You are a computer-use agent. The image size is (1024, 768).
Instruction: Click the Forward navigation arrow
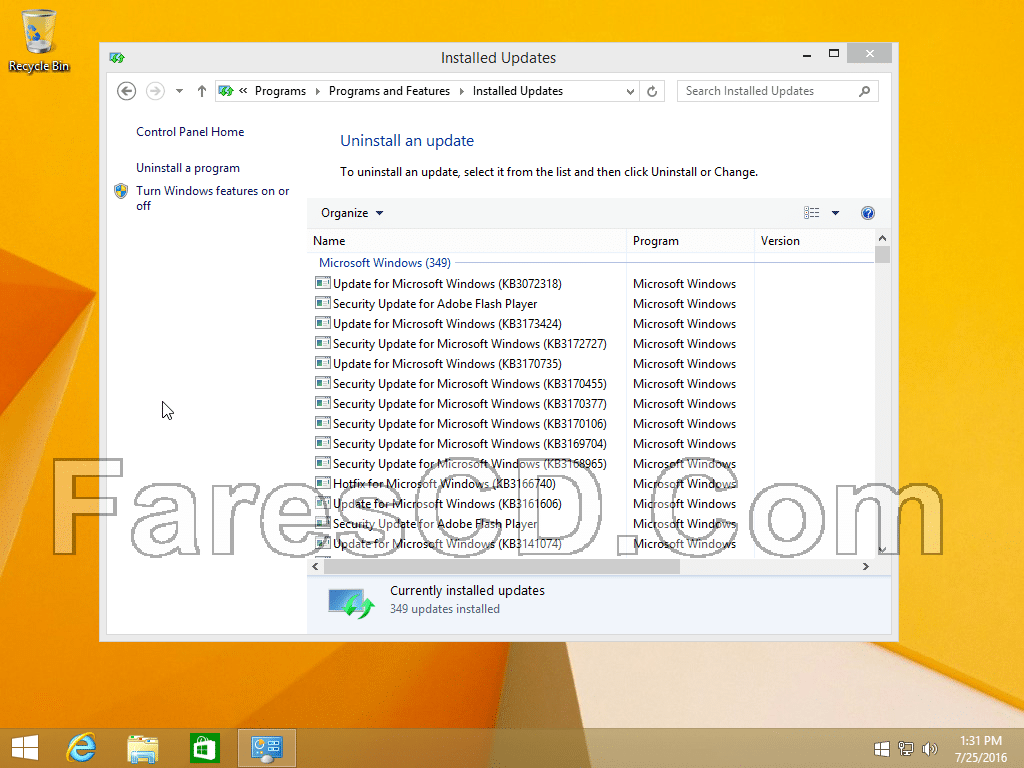tap(155, 91)
